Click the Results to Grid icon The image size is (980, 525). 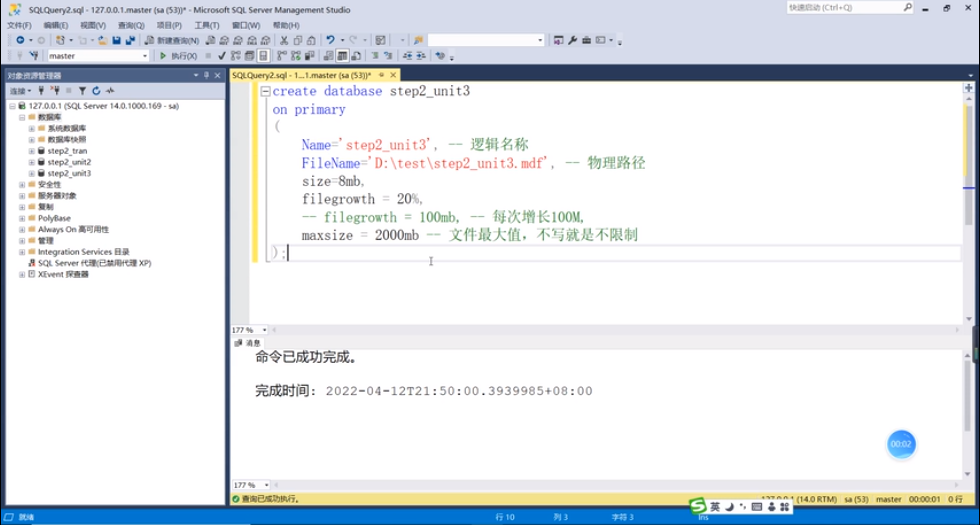point(342,56)
